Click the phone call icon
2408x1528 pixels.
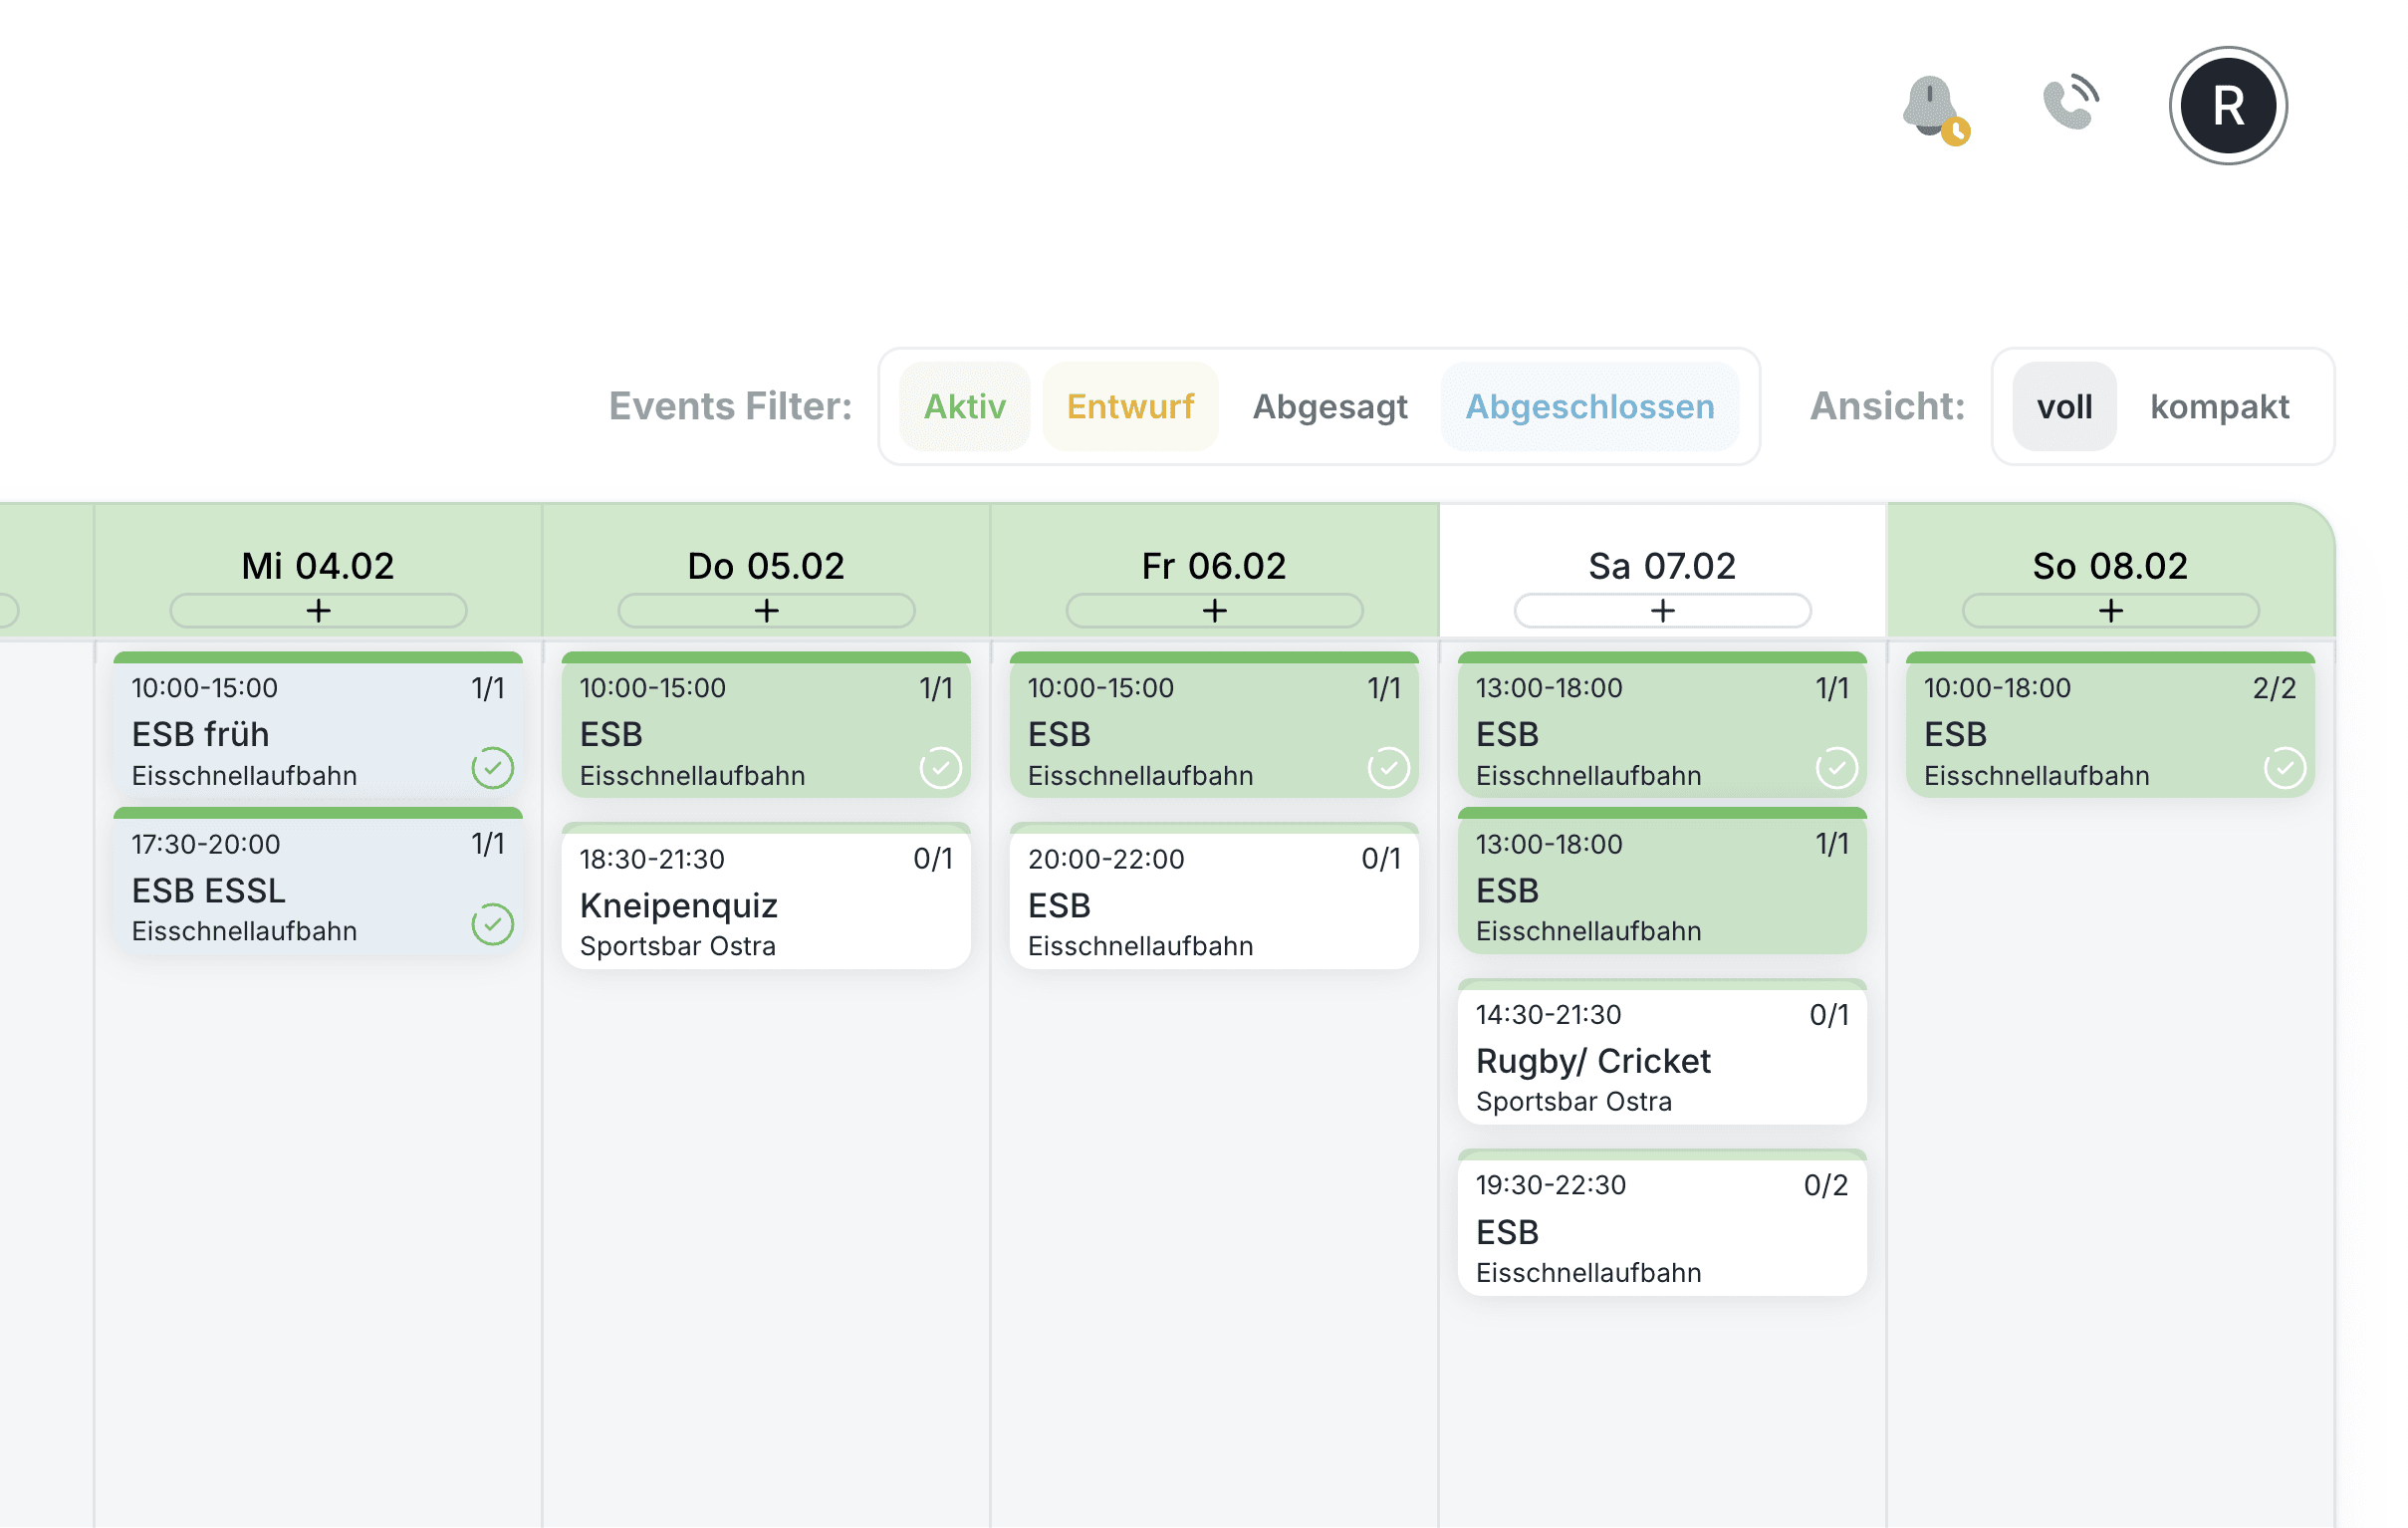coord(2070,102)
